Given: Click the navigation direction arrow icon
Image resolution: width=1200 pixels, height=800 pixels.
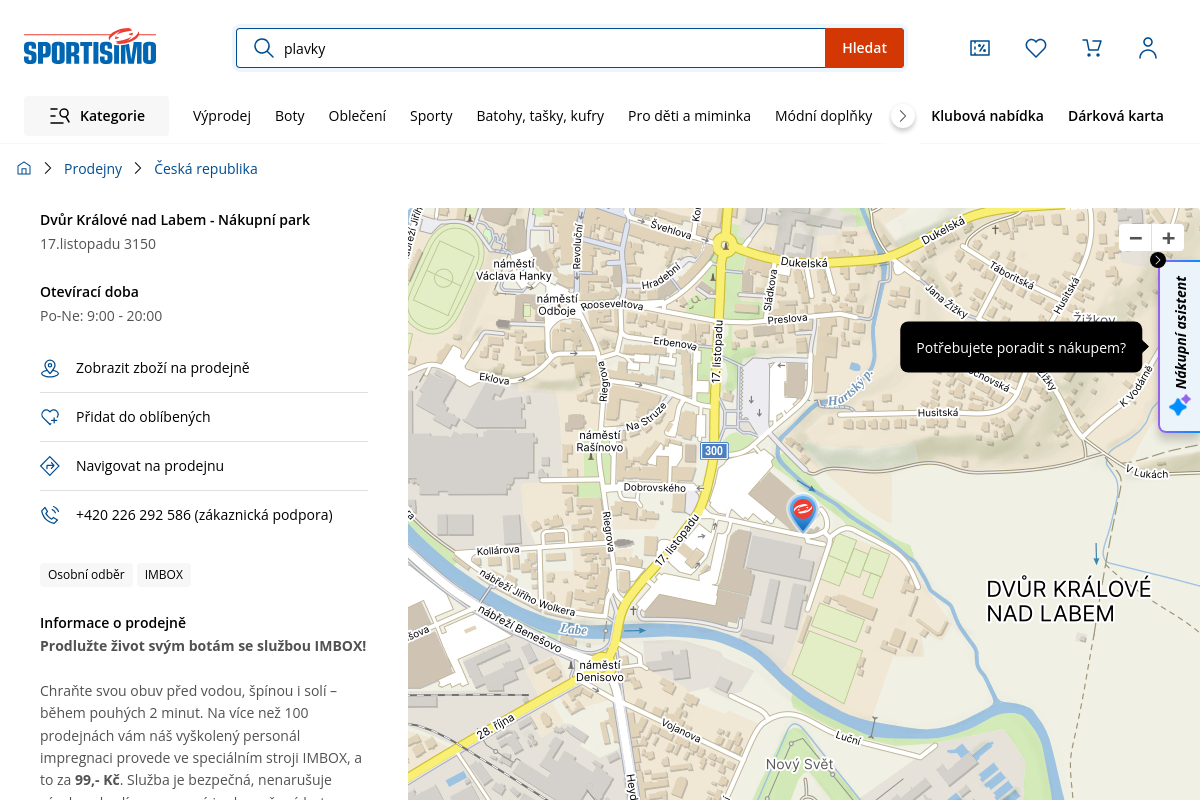Looking at the screenshot, I should pyautogui.click(x=50, y=466).
